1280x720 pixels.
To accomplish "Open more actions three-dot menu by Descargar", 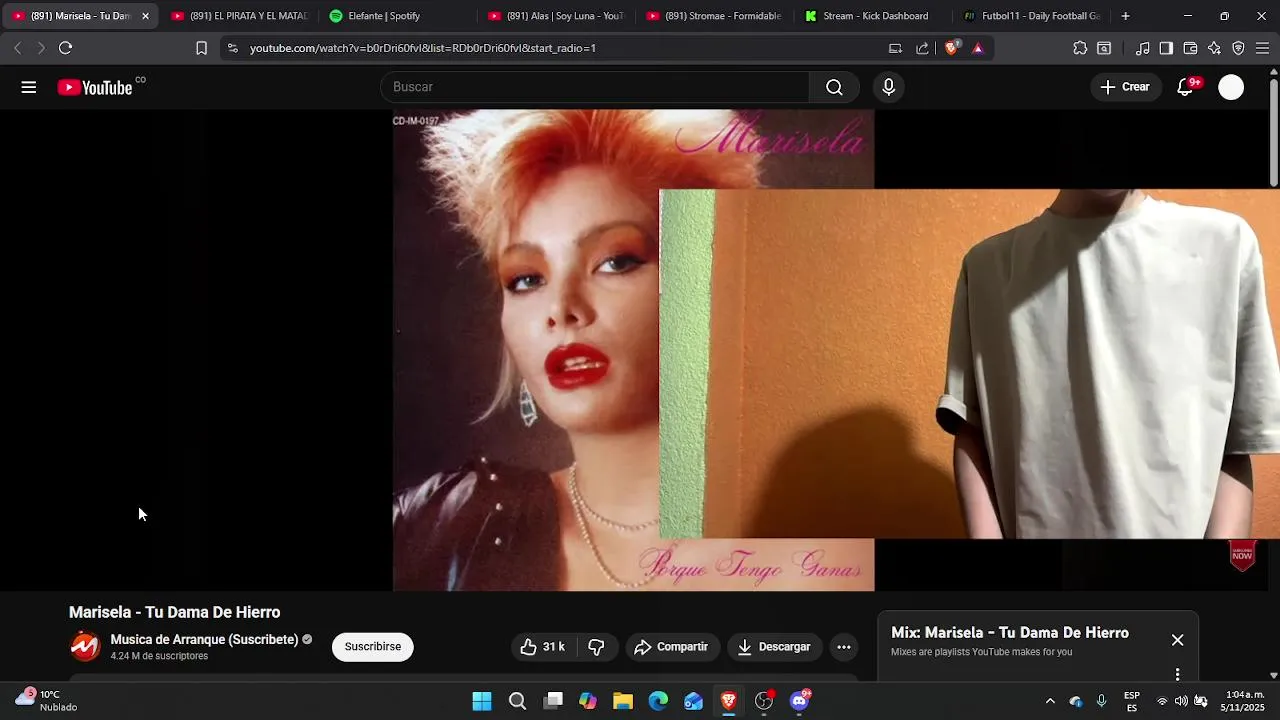I will click(843, 647).
